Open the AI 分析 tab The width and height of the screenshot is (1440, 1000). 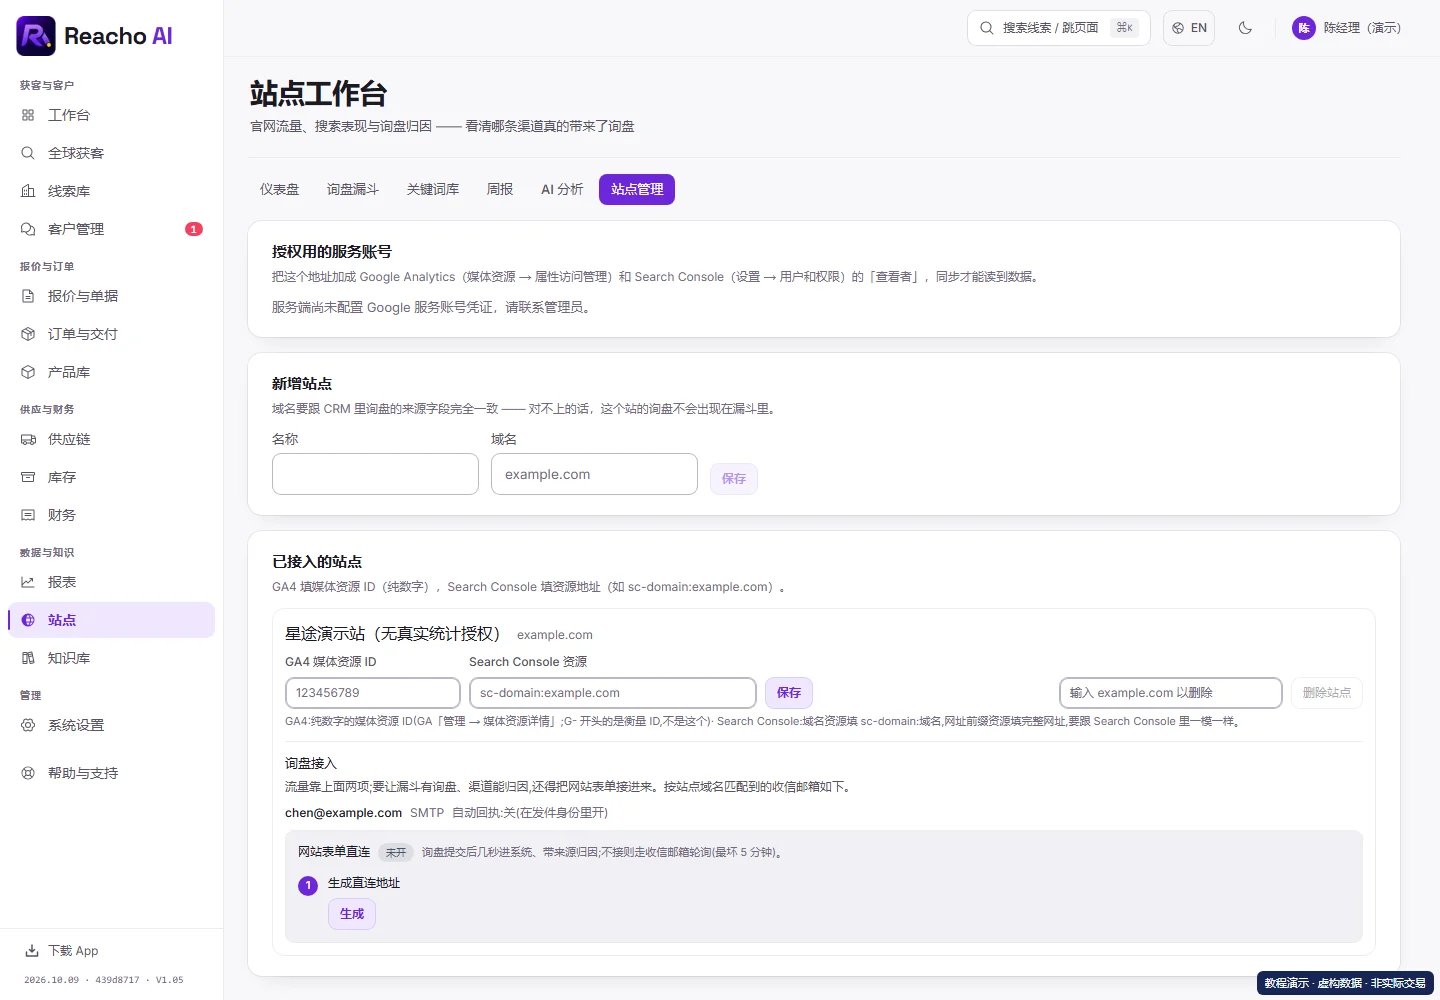coord(562,189)
